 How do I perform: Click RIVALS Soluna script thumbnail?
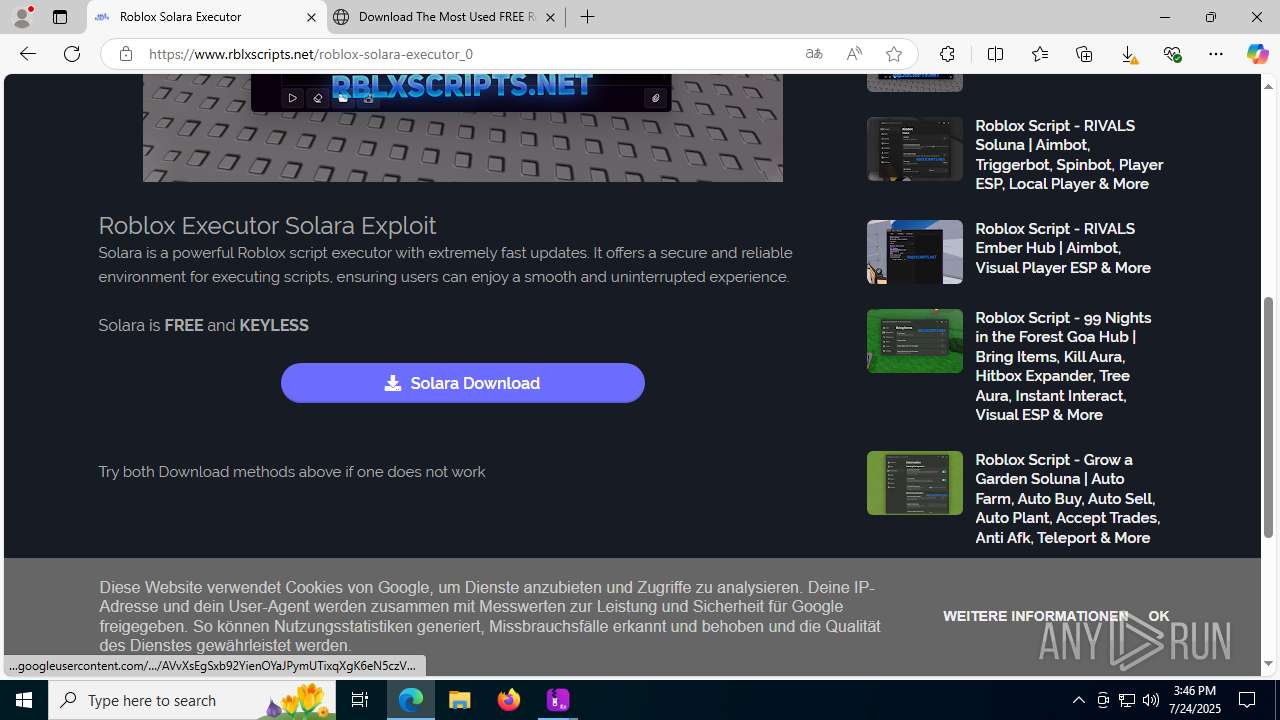(915, 149)
